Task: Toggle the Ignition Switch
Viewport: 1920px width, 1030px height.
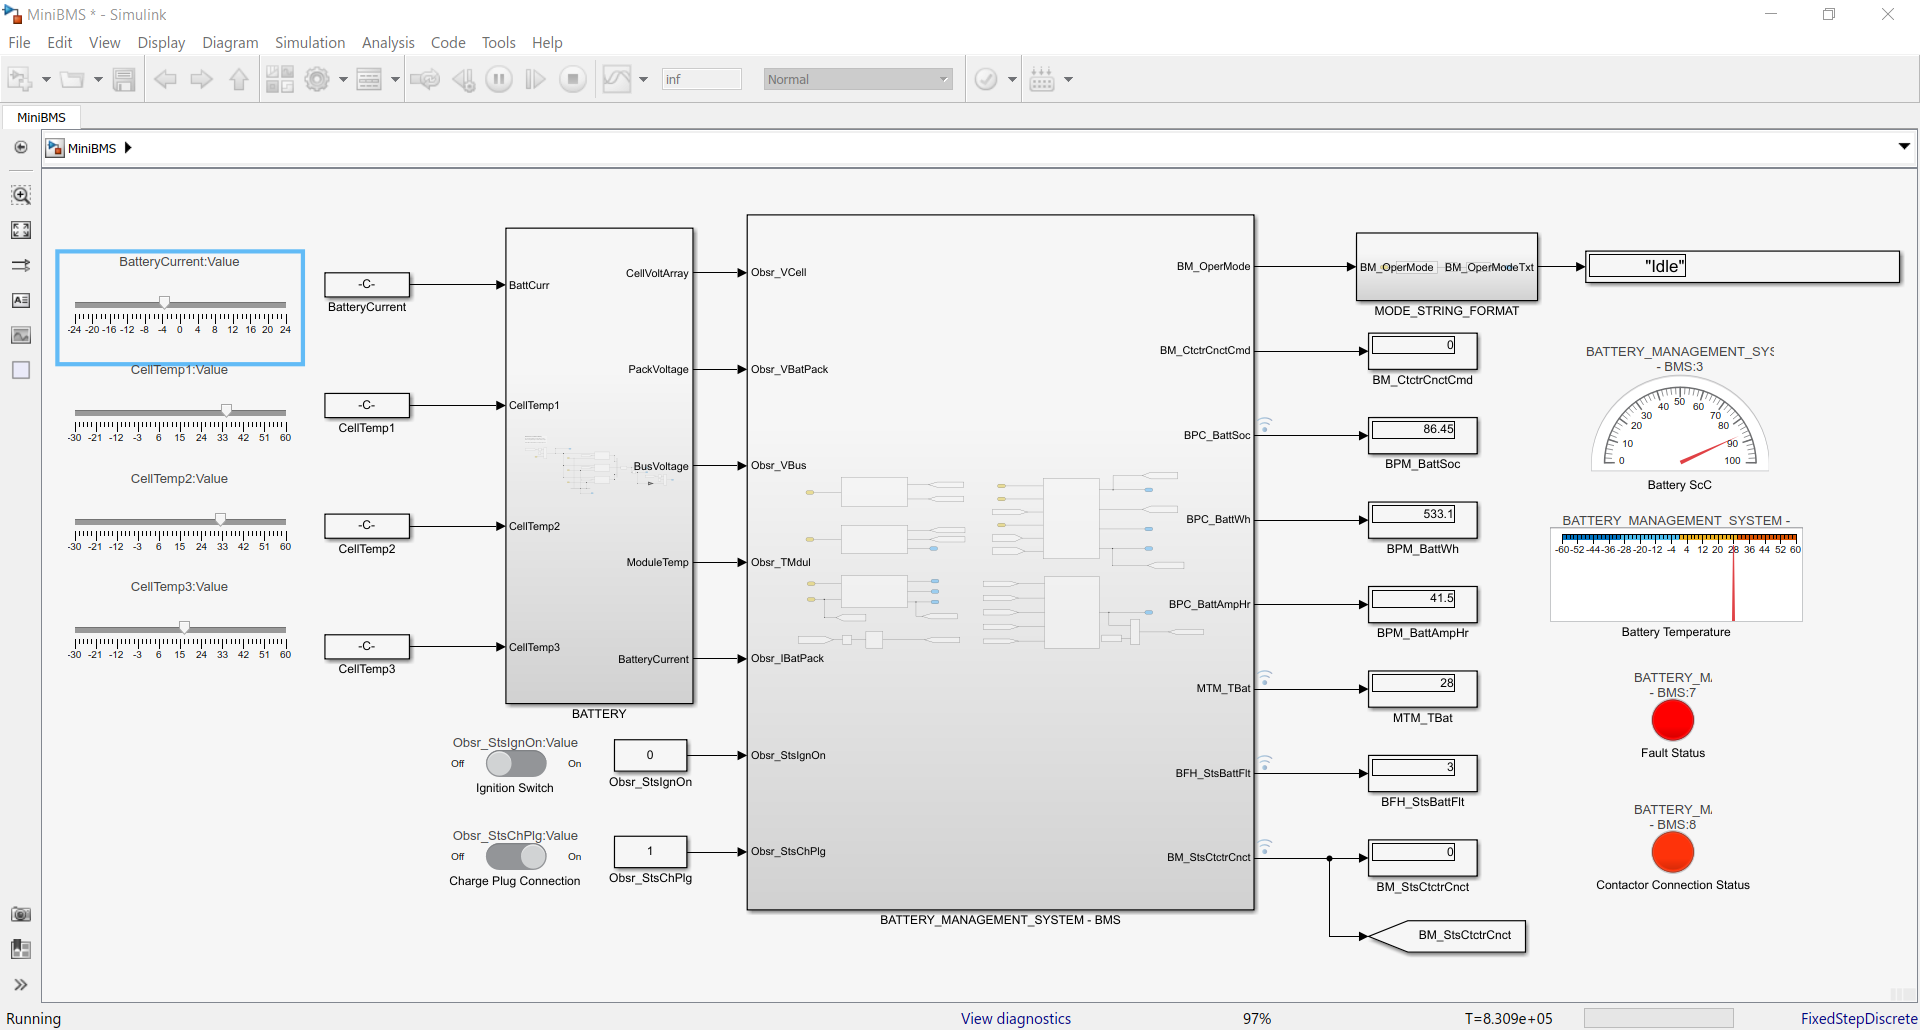Action: pos(516,763)
